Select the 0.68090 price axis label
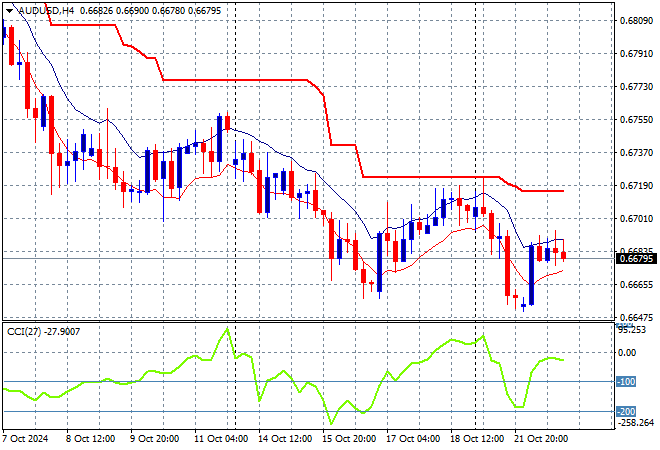 tap(636, 21)
